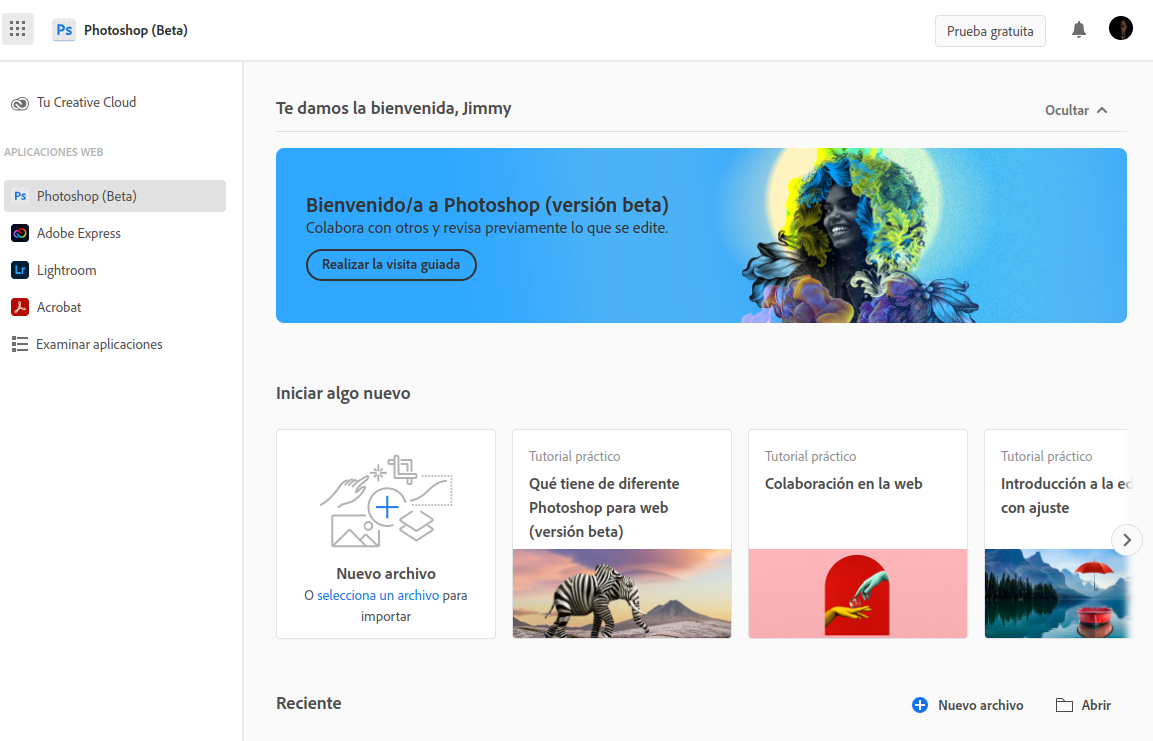Select Photoshop (Beta) in sidebar
Viewport: 1153px width, 741px height.
(115, 196)
